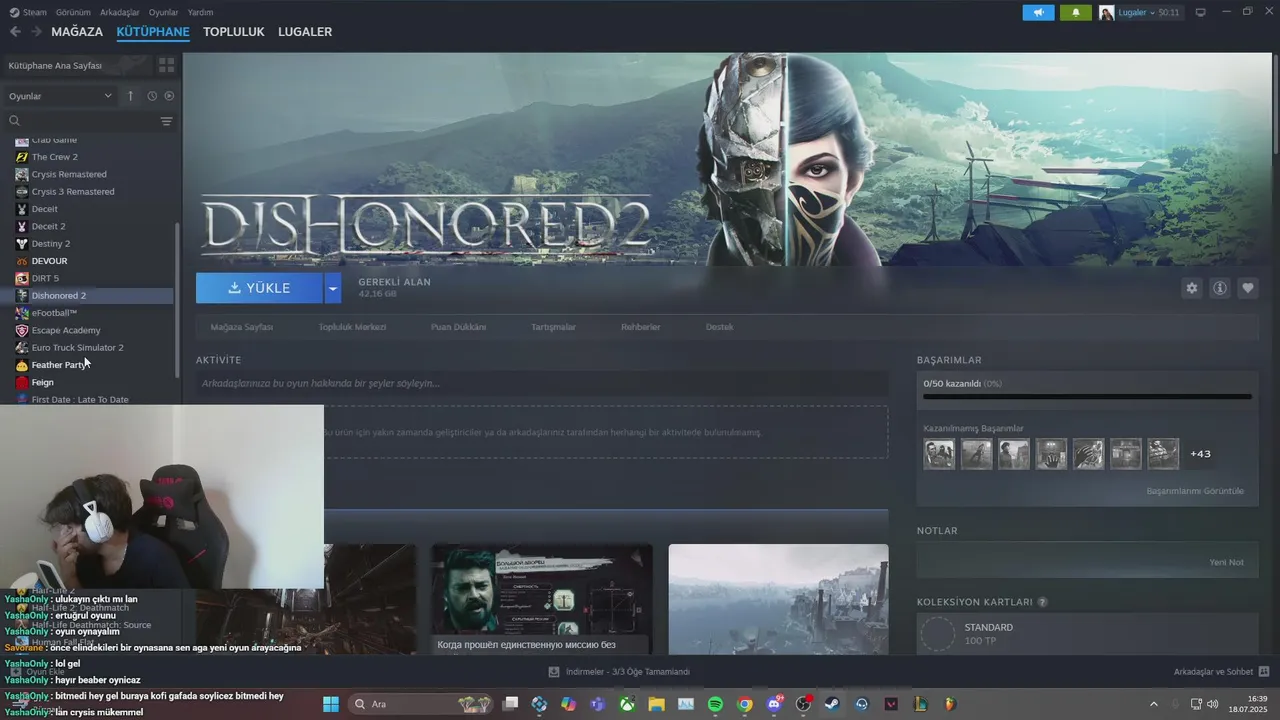Open the first locked achievement thumbnail
This screenshot has width=1280, height=720.
pos(939,454)
